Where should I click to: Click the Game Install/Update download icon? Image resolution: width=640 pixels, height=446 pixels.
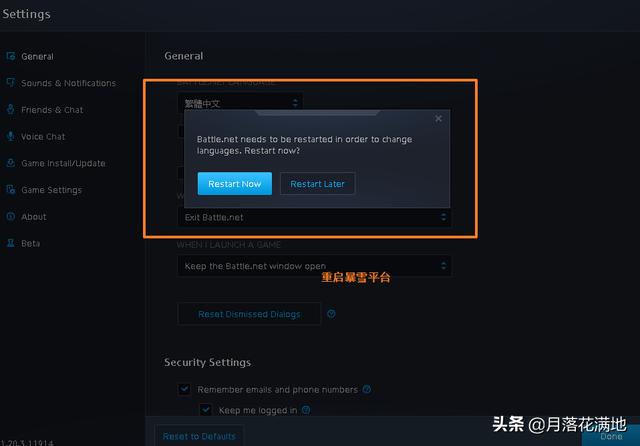pyautogui.click(x=11, y=163)
